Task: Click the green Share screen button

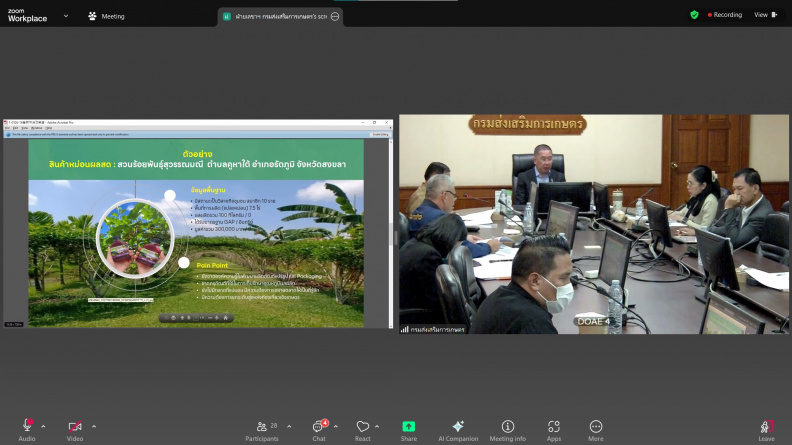Action: point(409,431)
